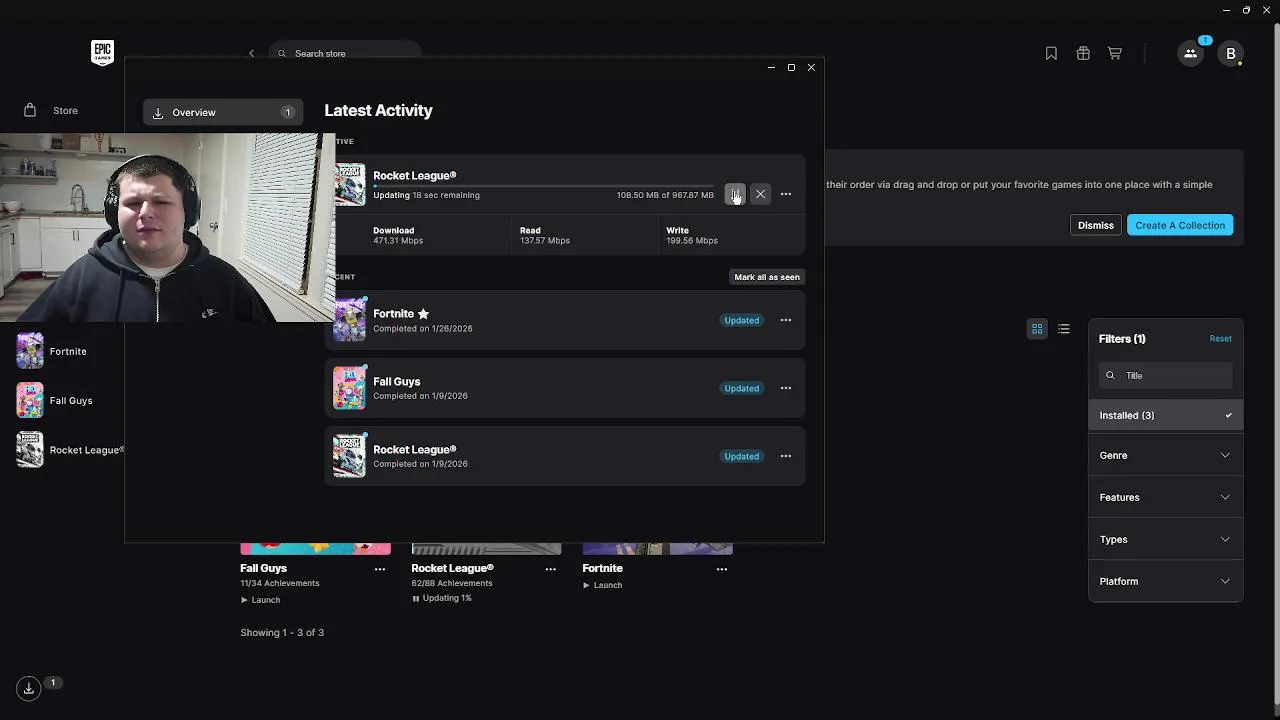Switch library to list view

pos(1064,328)
